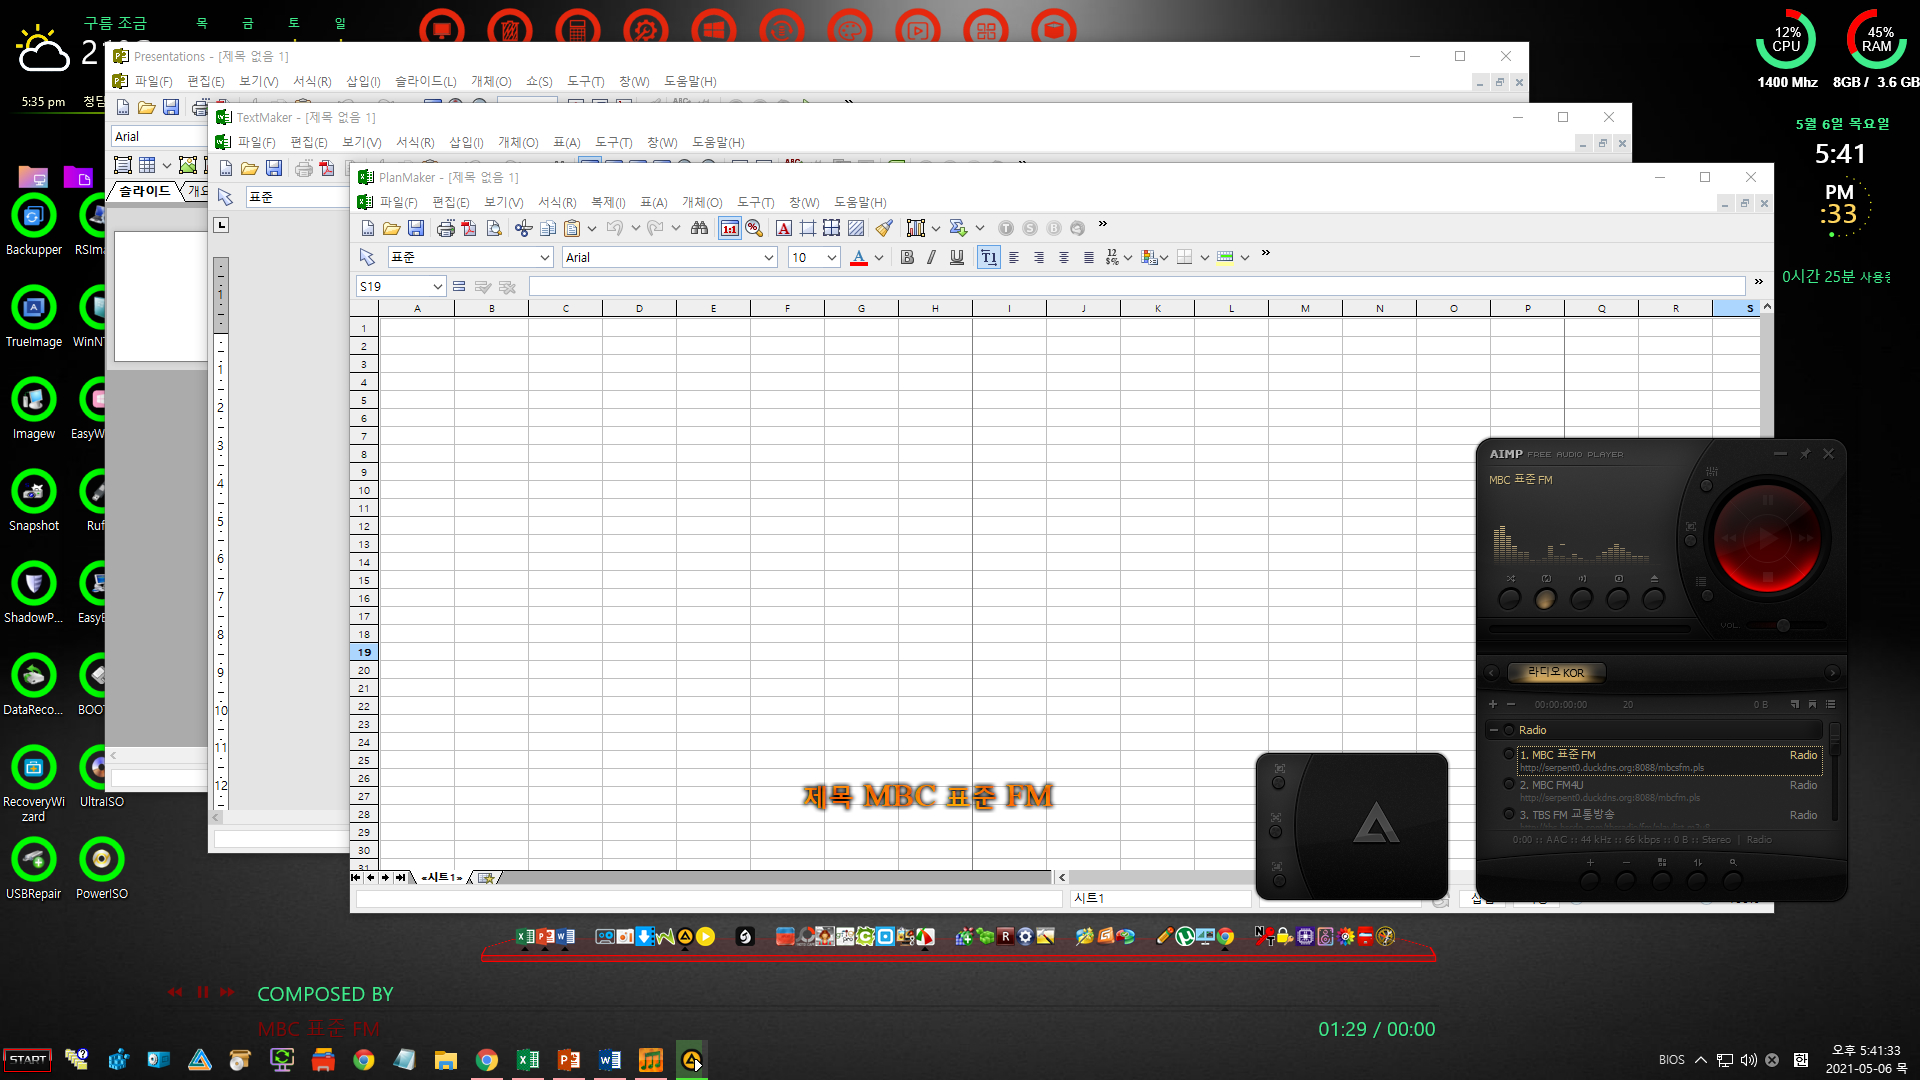1920x1080 pixels.
Task: Click the Open file folder icon in PlanMaker
Action: point(391,228)
